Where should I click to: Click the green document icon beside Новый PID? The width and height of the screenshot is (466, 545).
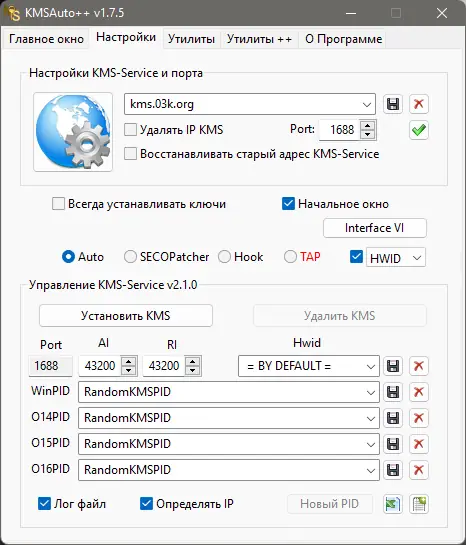point(393,504)
